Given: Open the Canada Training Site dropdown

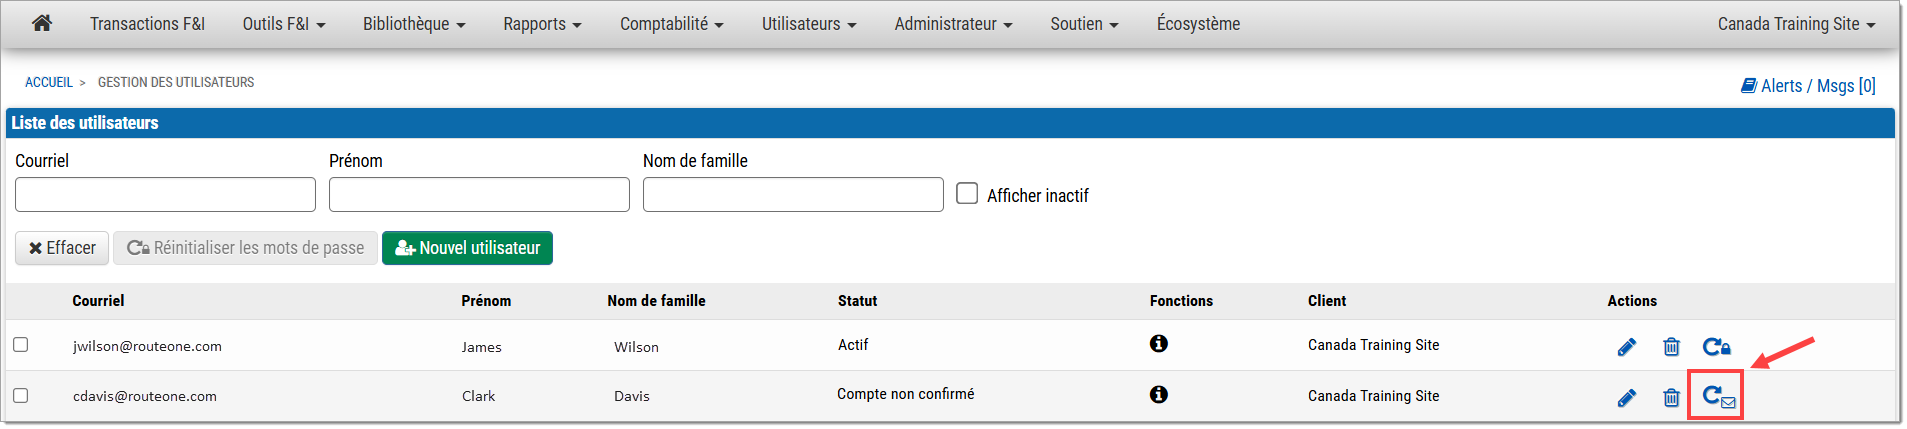Looking at the screenshot, I should [1796, 24].
